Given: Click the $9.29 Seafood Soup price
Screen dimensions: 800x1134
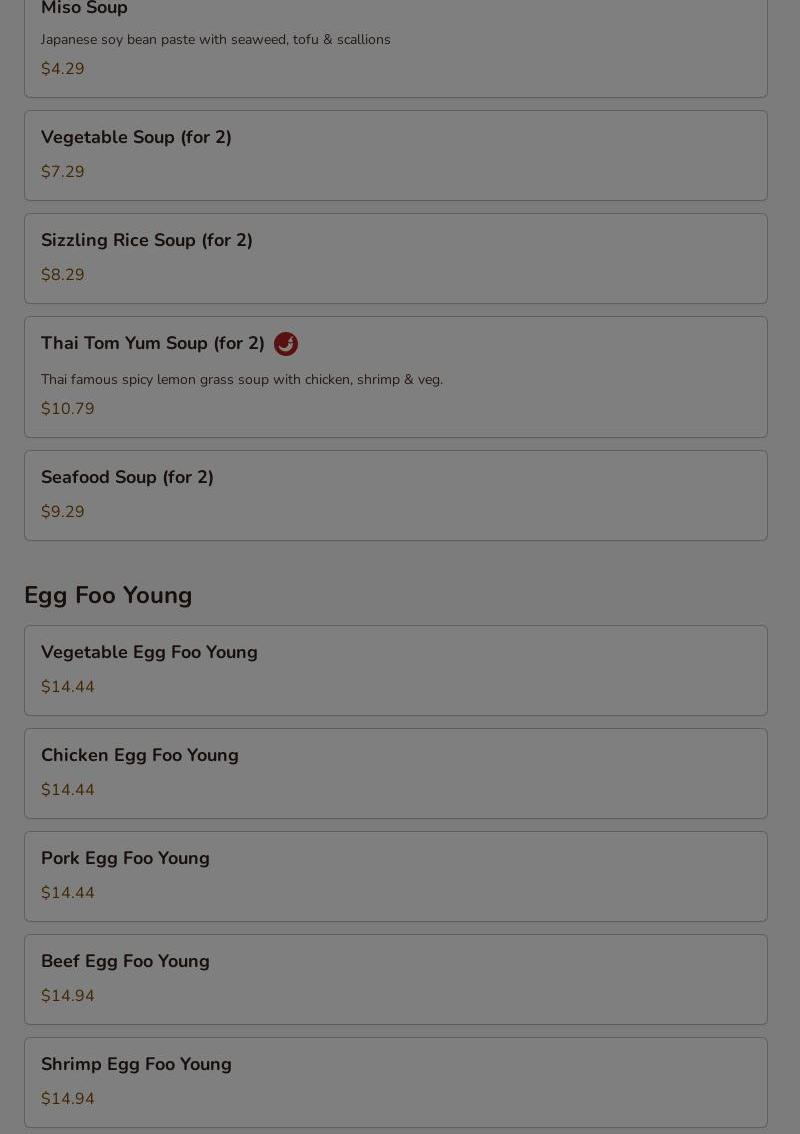Looking at the screenshot, I should tap(63, 511).
